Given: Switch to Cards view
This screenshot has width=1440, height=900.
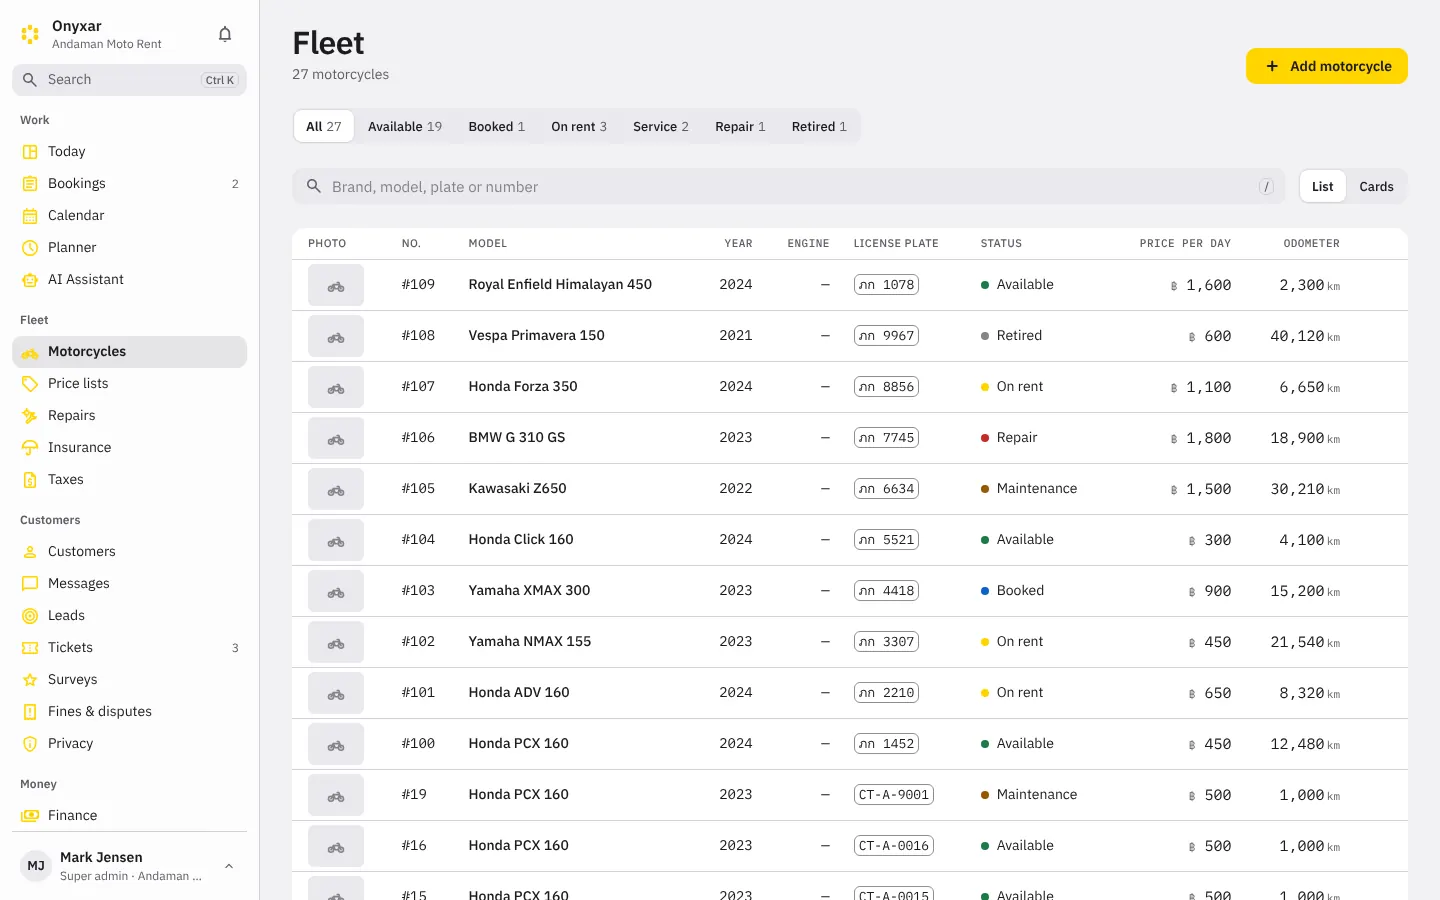Looking at the screenshot, I should [x=1376, y=187].
